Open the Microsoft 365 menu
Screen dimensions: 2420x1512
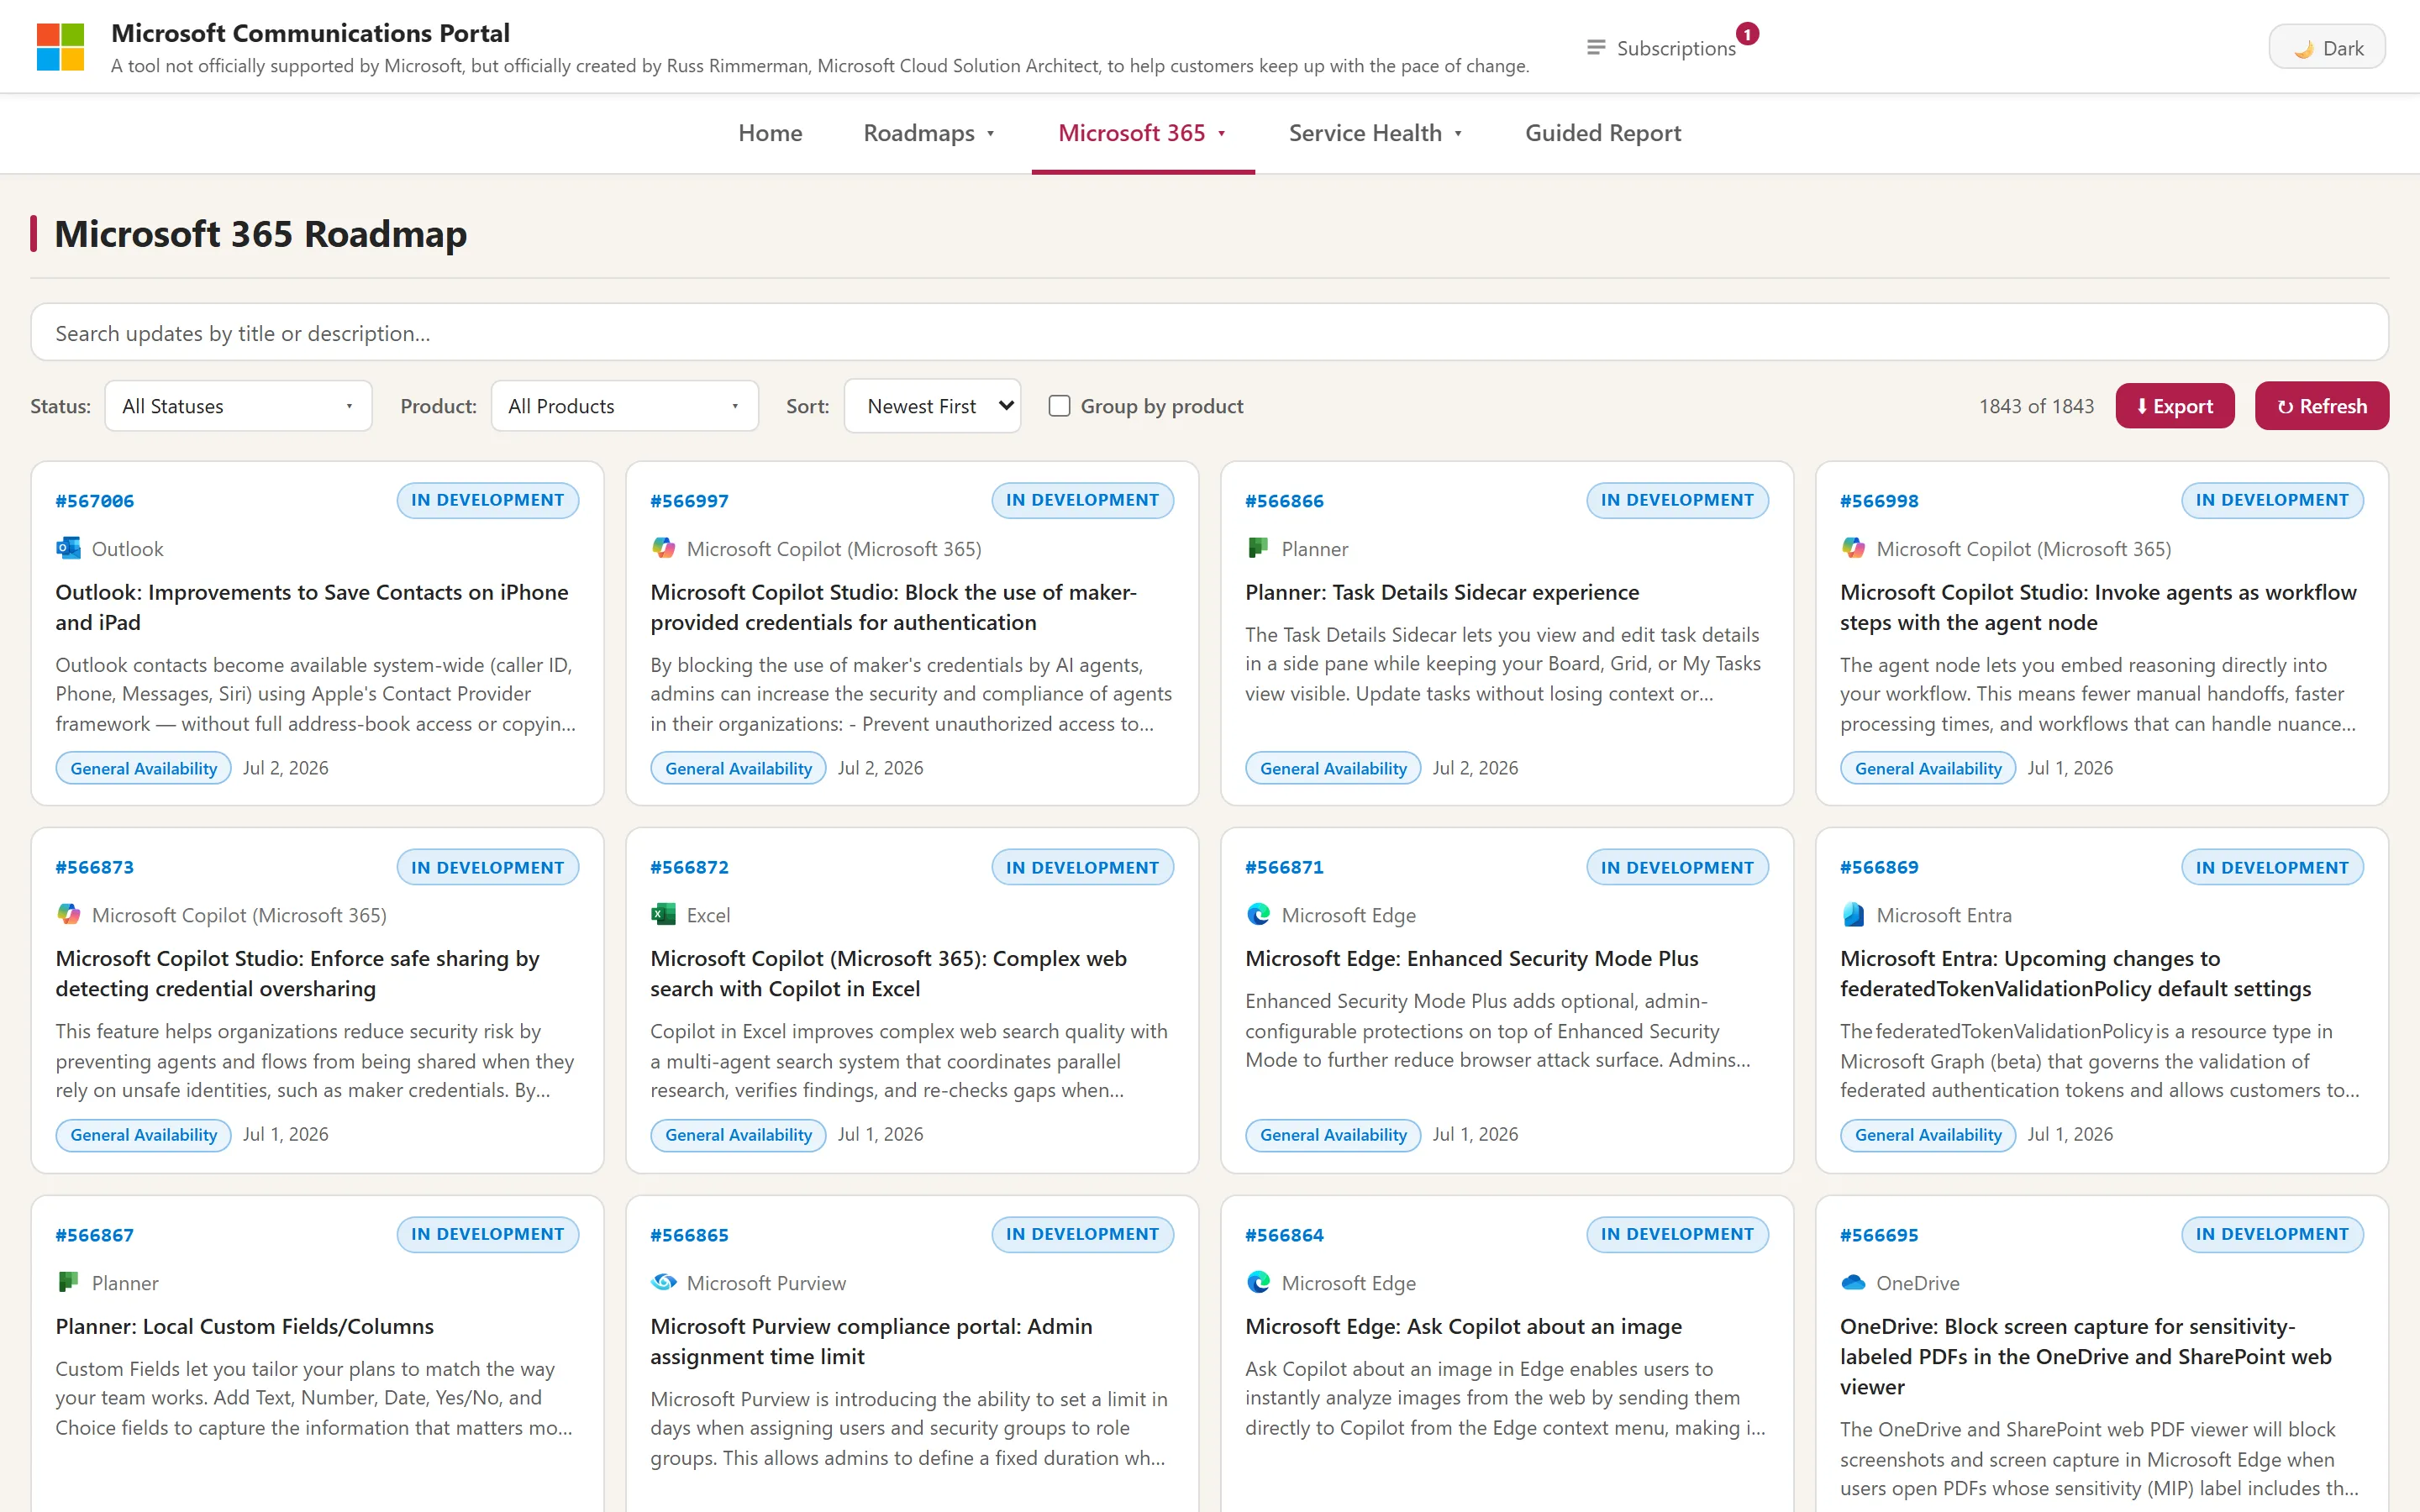coord(1142,133)
